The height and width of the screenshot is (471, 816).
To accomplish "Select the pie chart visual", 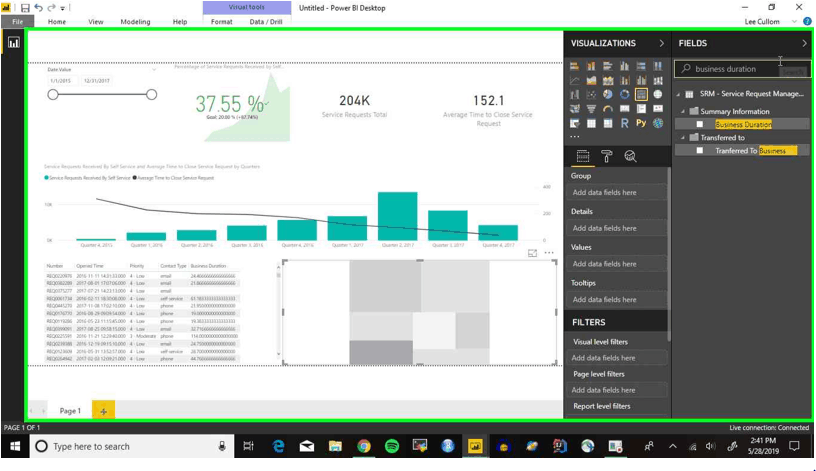I will pos(608,94).
